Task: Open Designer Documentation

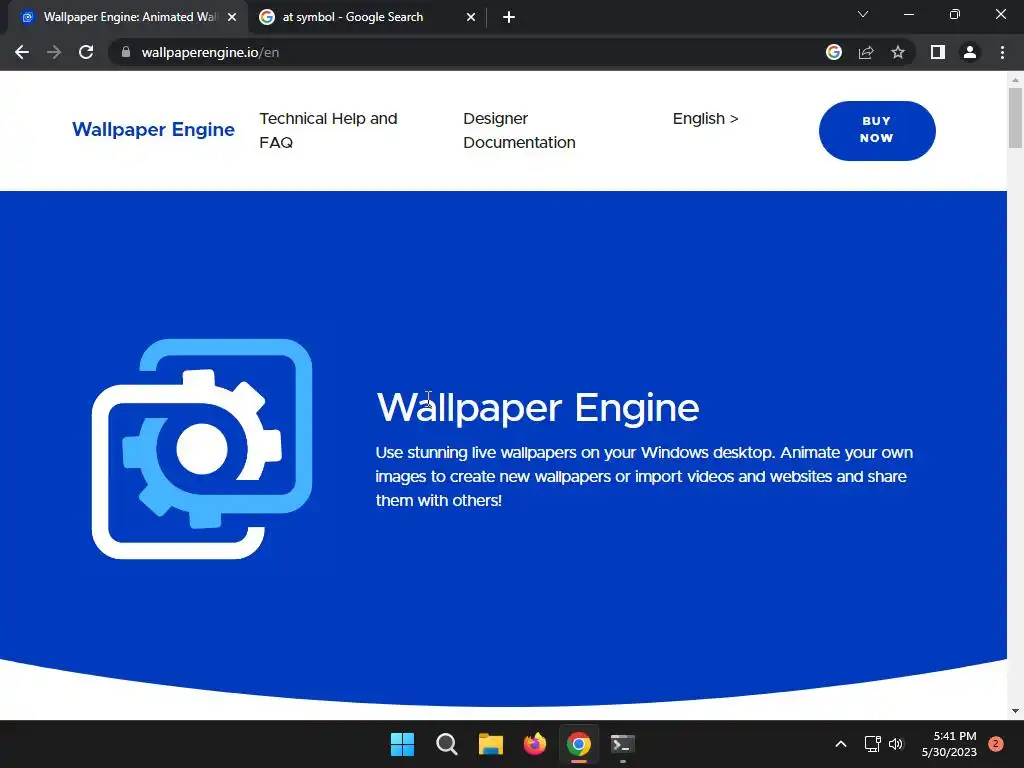Action: (x=519, y=131)
